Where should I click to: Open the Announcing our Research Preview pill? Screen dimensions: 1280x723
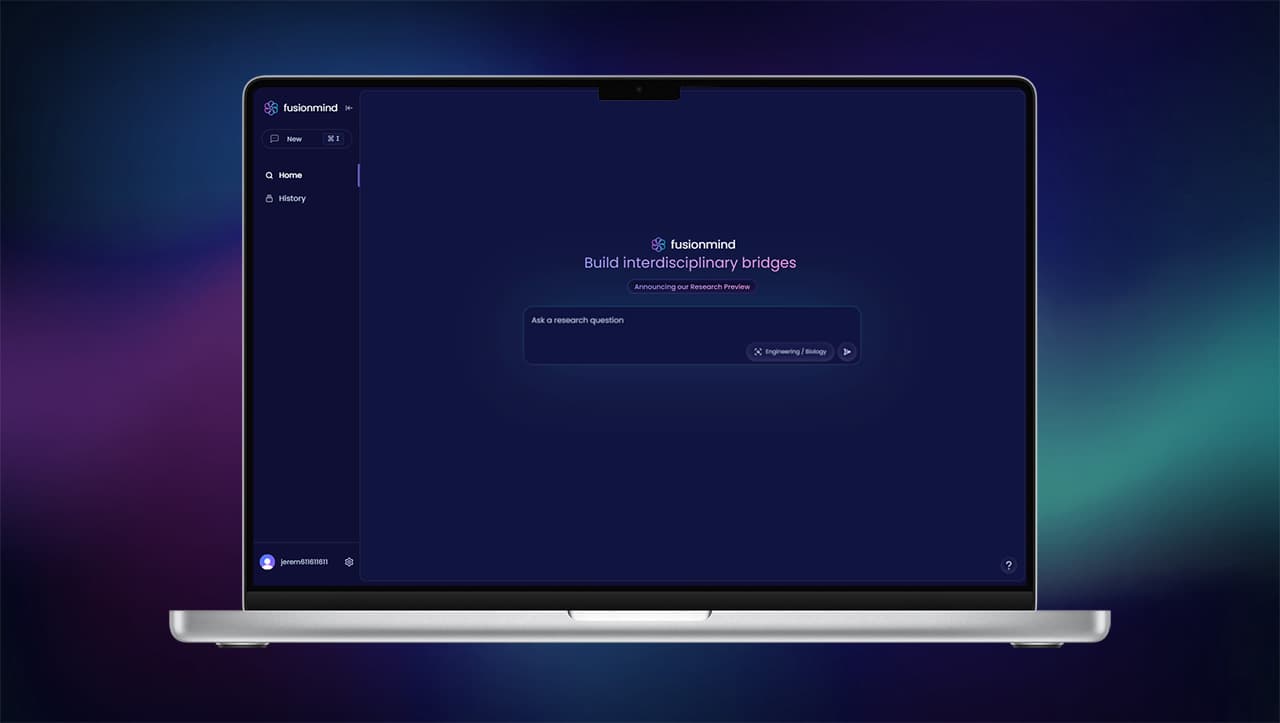[x=691, y=287]
